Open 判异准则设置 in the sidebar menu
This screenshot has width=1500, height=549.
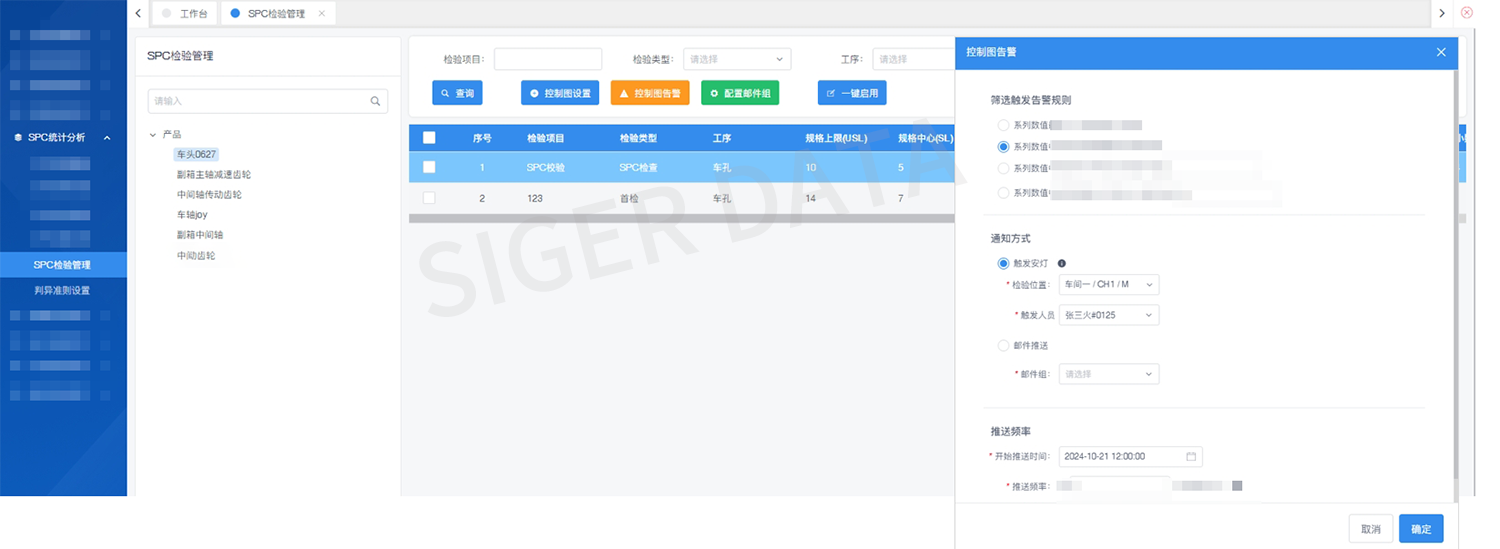click(x=62, y=291)
